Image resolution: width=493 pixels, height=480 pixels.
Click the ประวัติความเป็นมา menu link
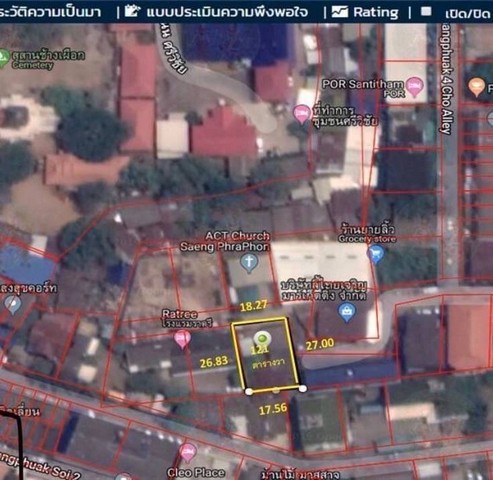pyautogui.click(x=50, y=12)
